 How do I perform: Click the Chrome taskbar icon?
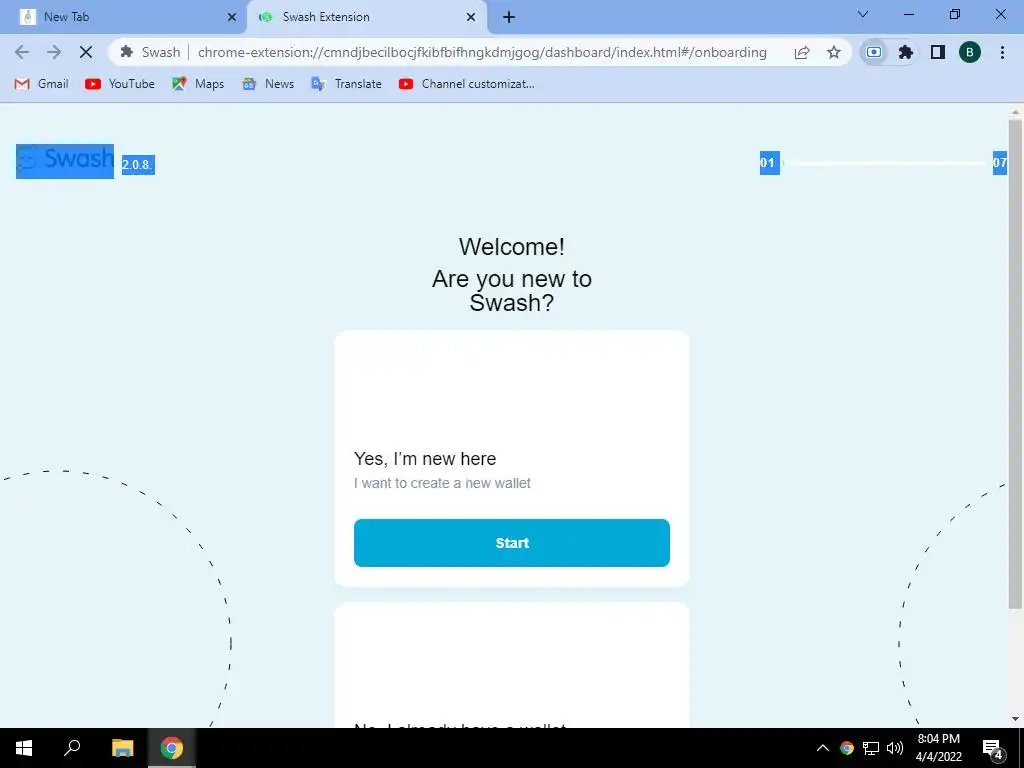(172, 748)
